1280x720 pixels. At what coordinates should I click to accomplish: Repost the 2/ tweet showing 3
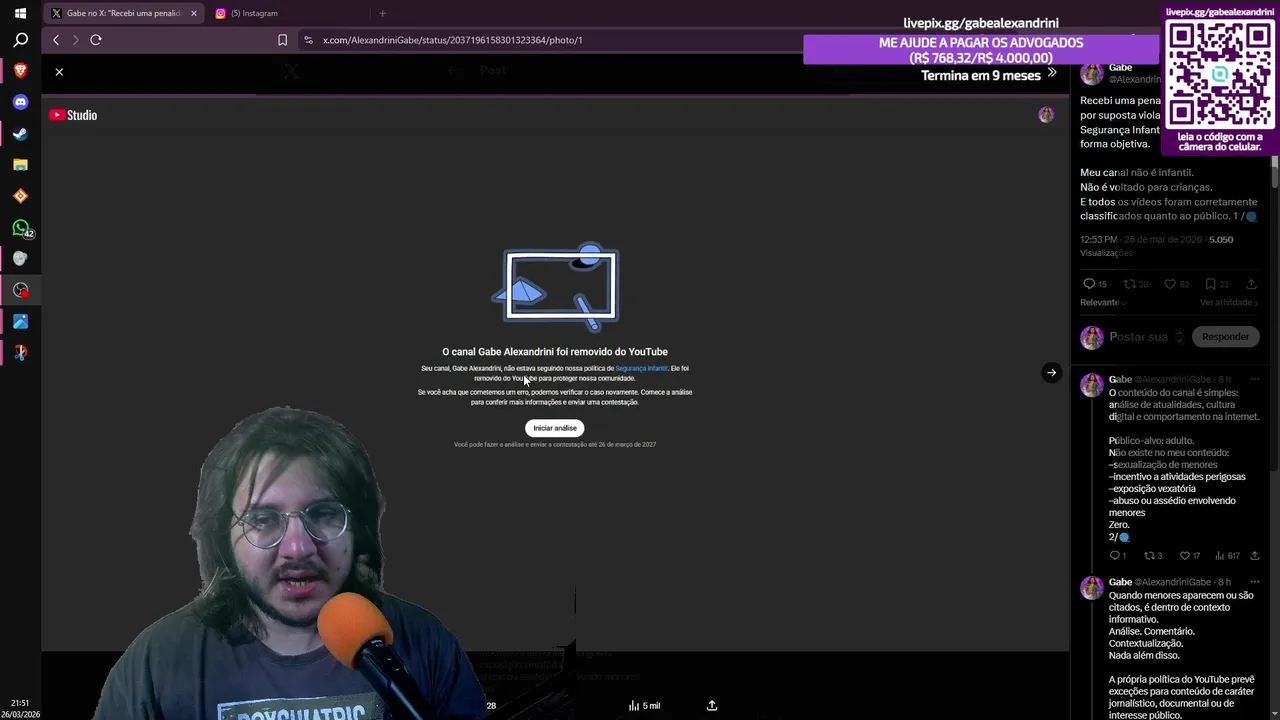click(1153, 556)
